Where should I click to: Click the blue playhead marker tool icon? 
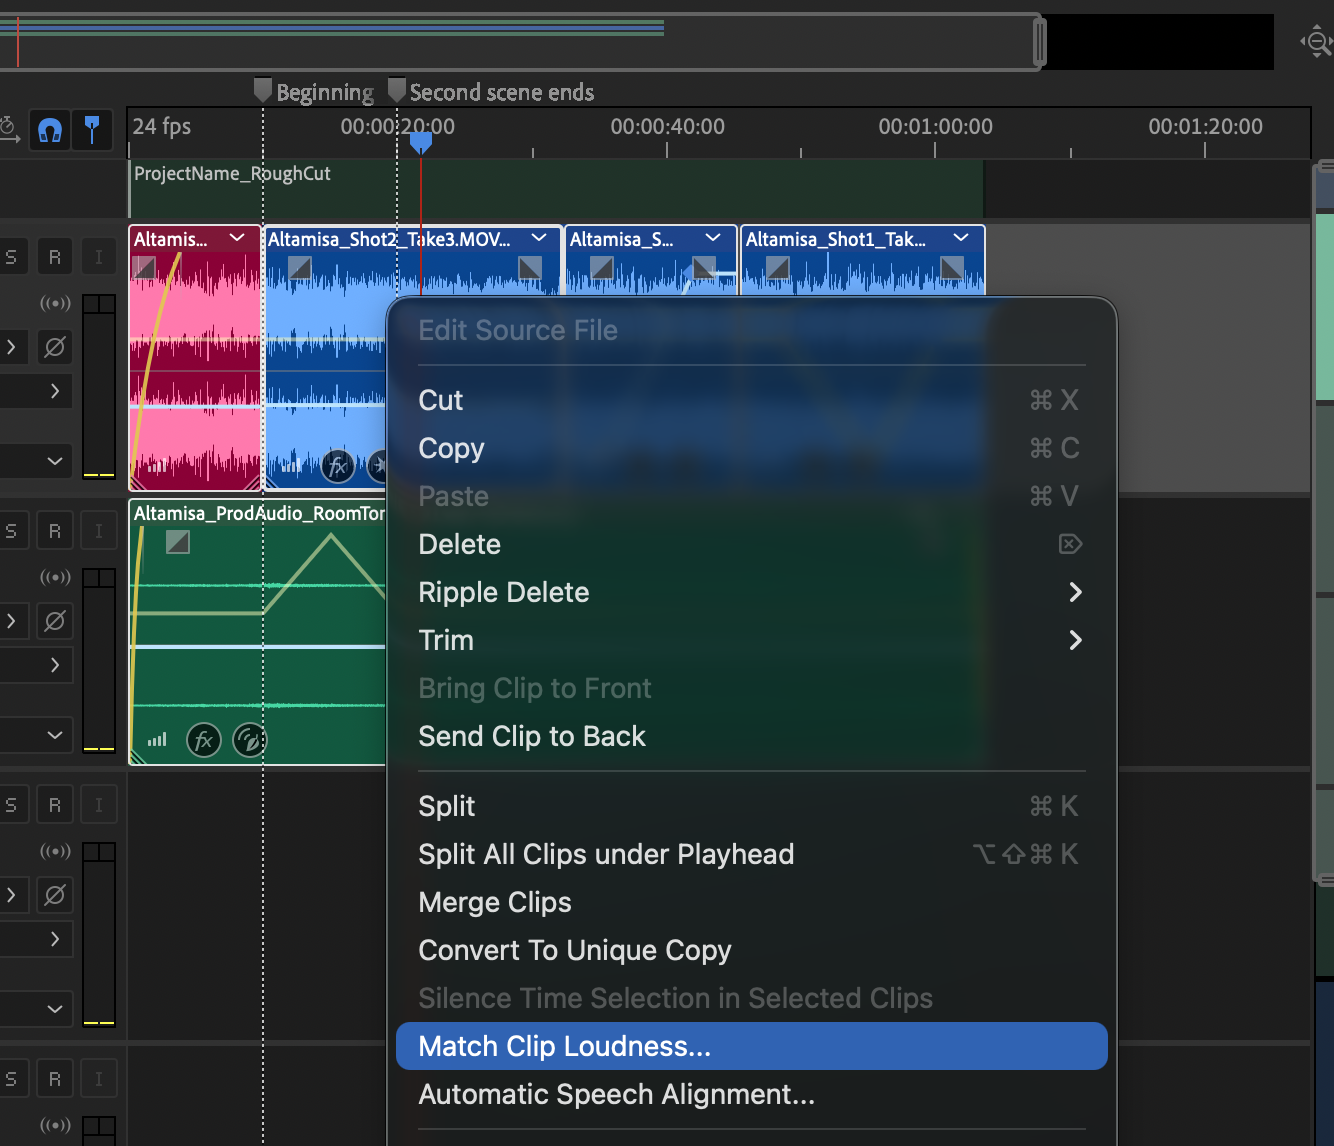point(92,130)
